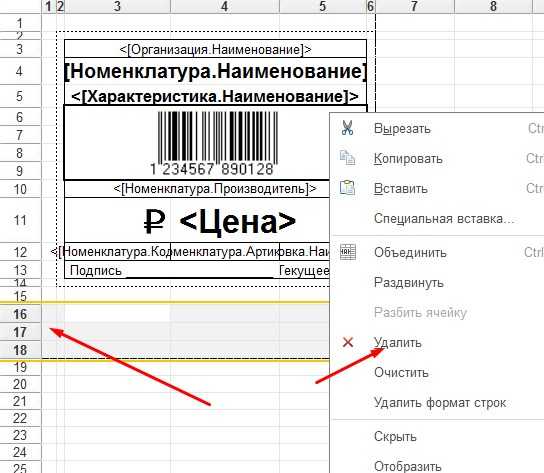Click the Номенклатура.Артикул cell in row 12

[x=225, y=252]
